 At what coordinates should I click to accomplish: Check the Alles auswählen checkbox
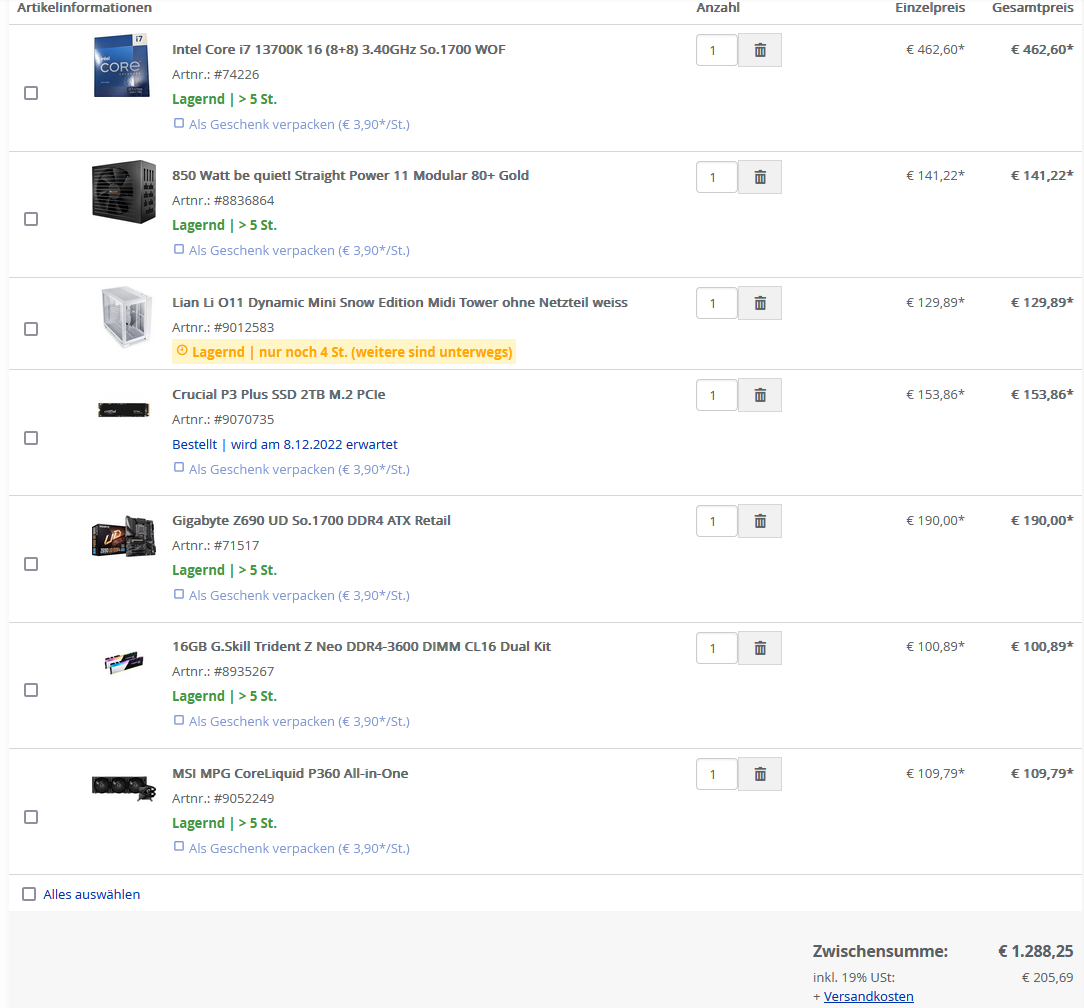[29, 894]
